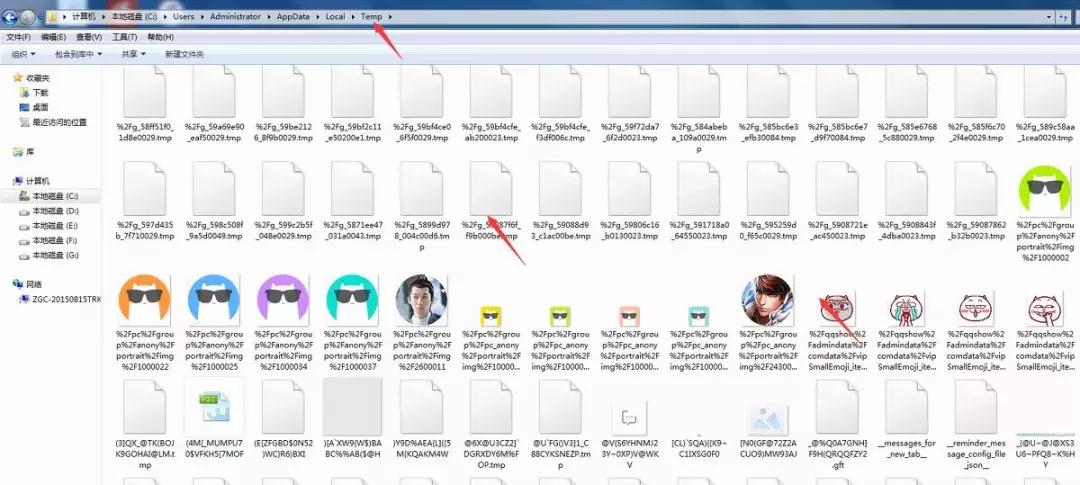Open the 工具(T) menu

(124, 37)
